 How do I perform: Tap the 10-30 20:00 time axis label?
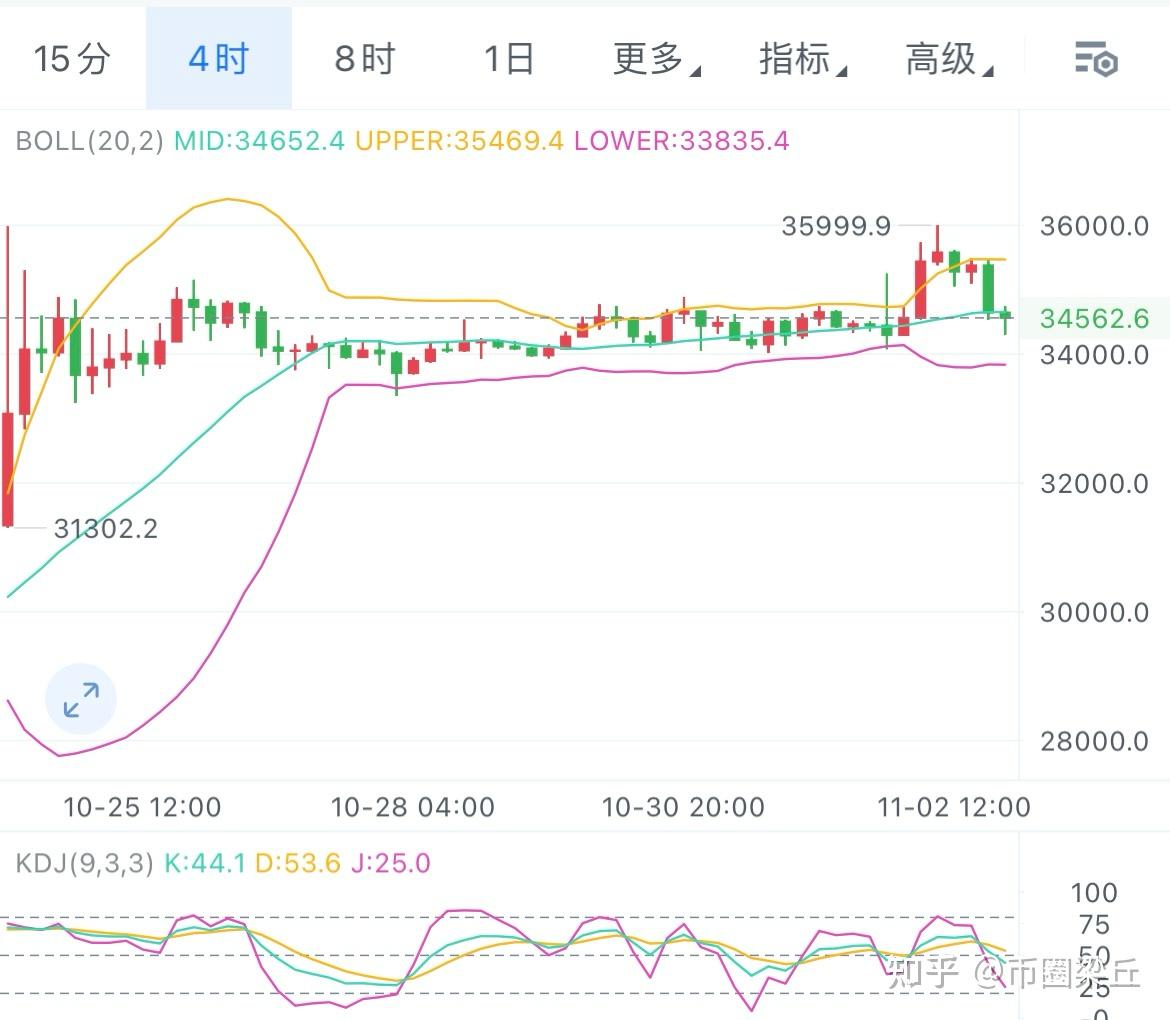[x=683, y=807]
